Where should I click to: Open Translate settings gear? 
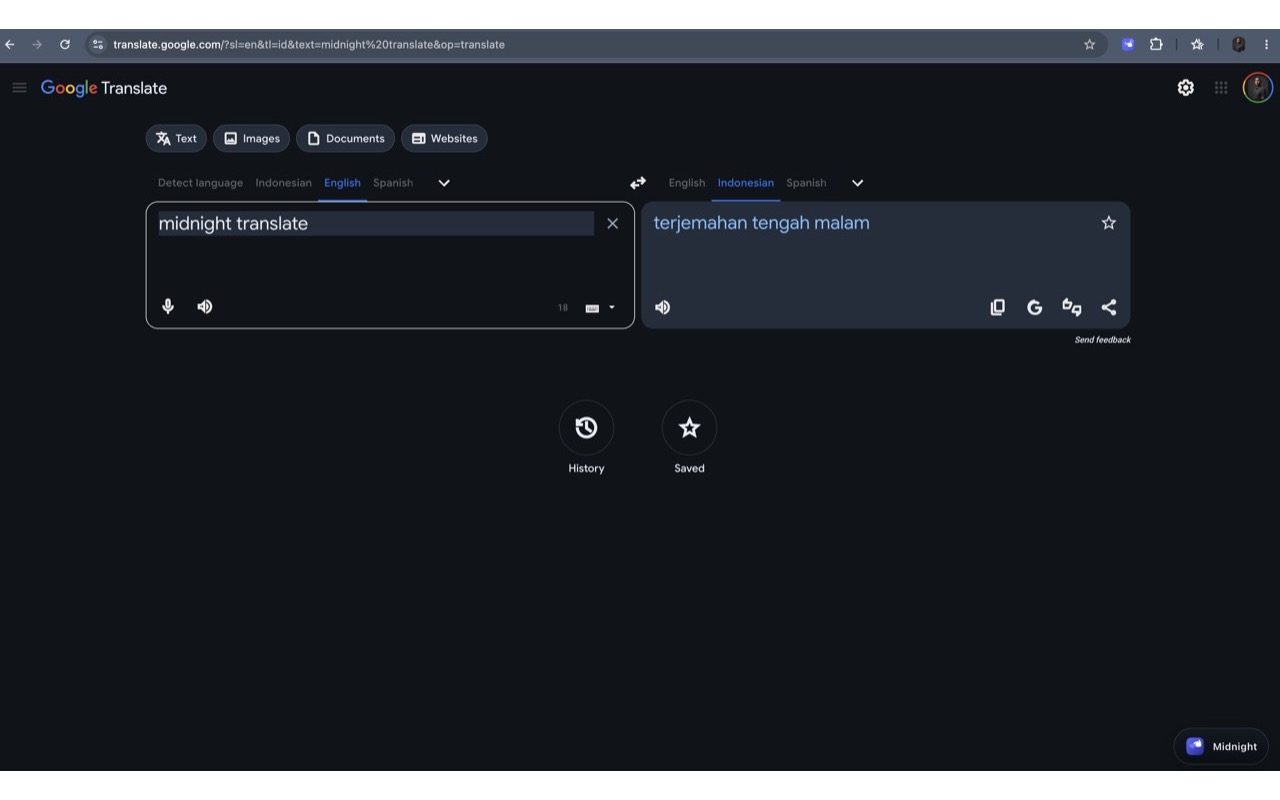click(1185, 88)
